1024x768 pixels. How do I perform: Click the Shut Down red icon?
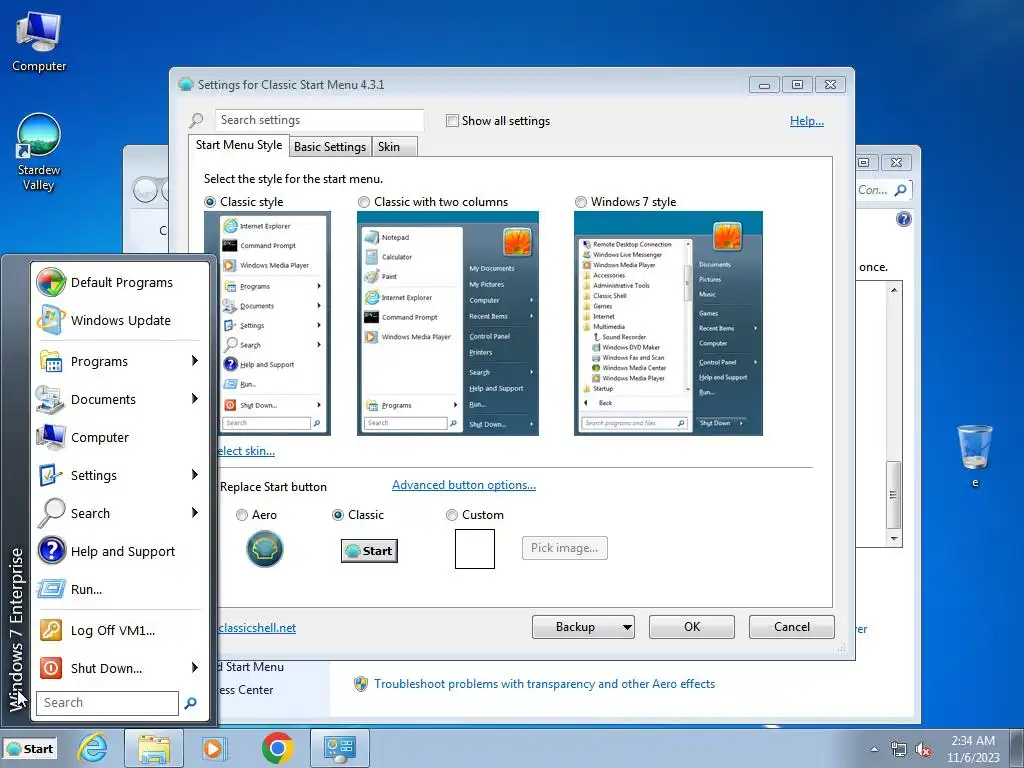point(51,668)
